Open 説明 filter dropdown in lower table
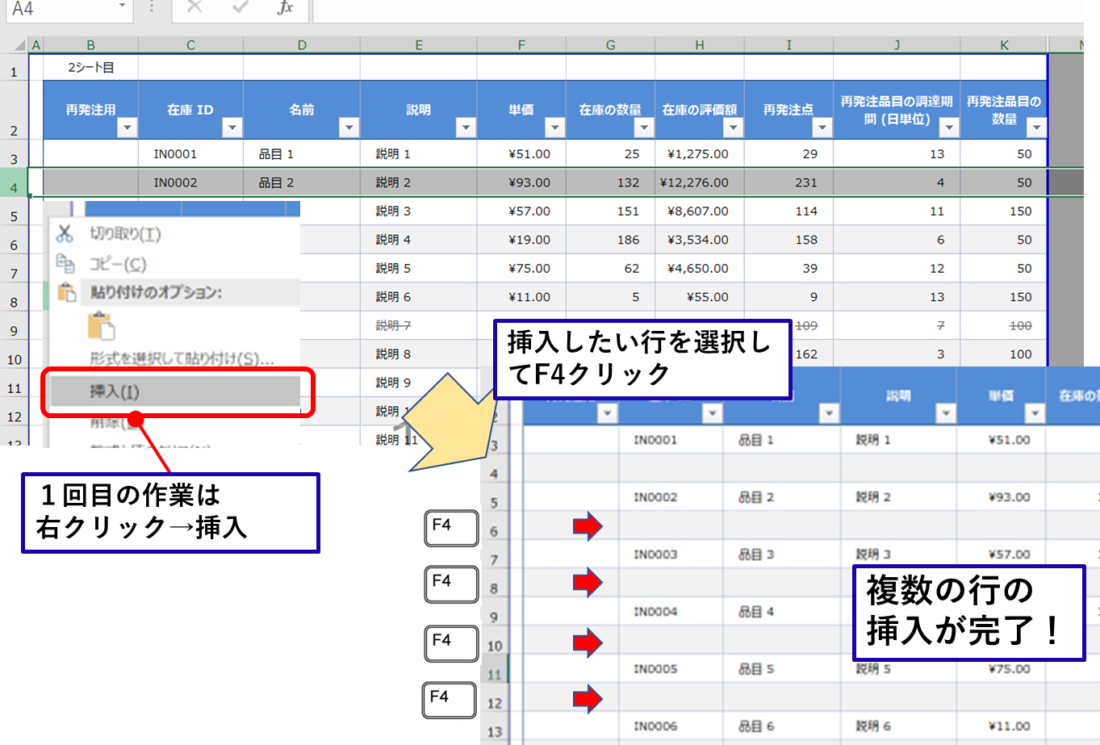This screenshot has width=1100, height=745. pos(945,414)
